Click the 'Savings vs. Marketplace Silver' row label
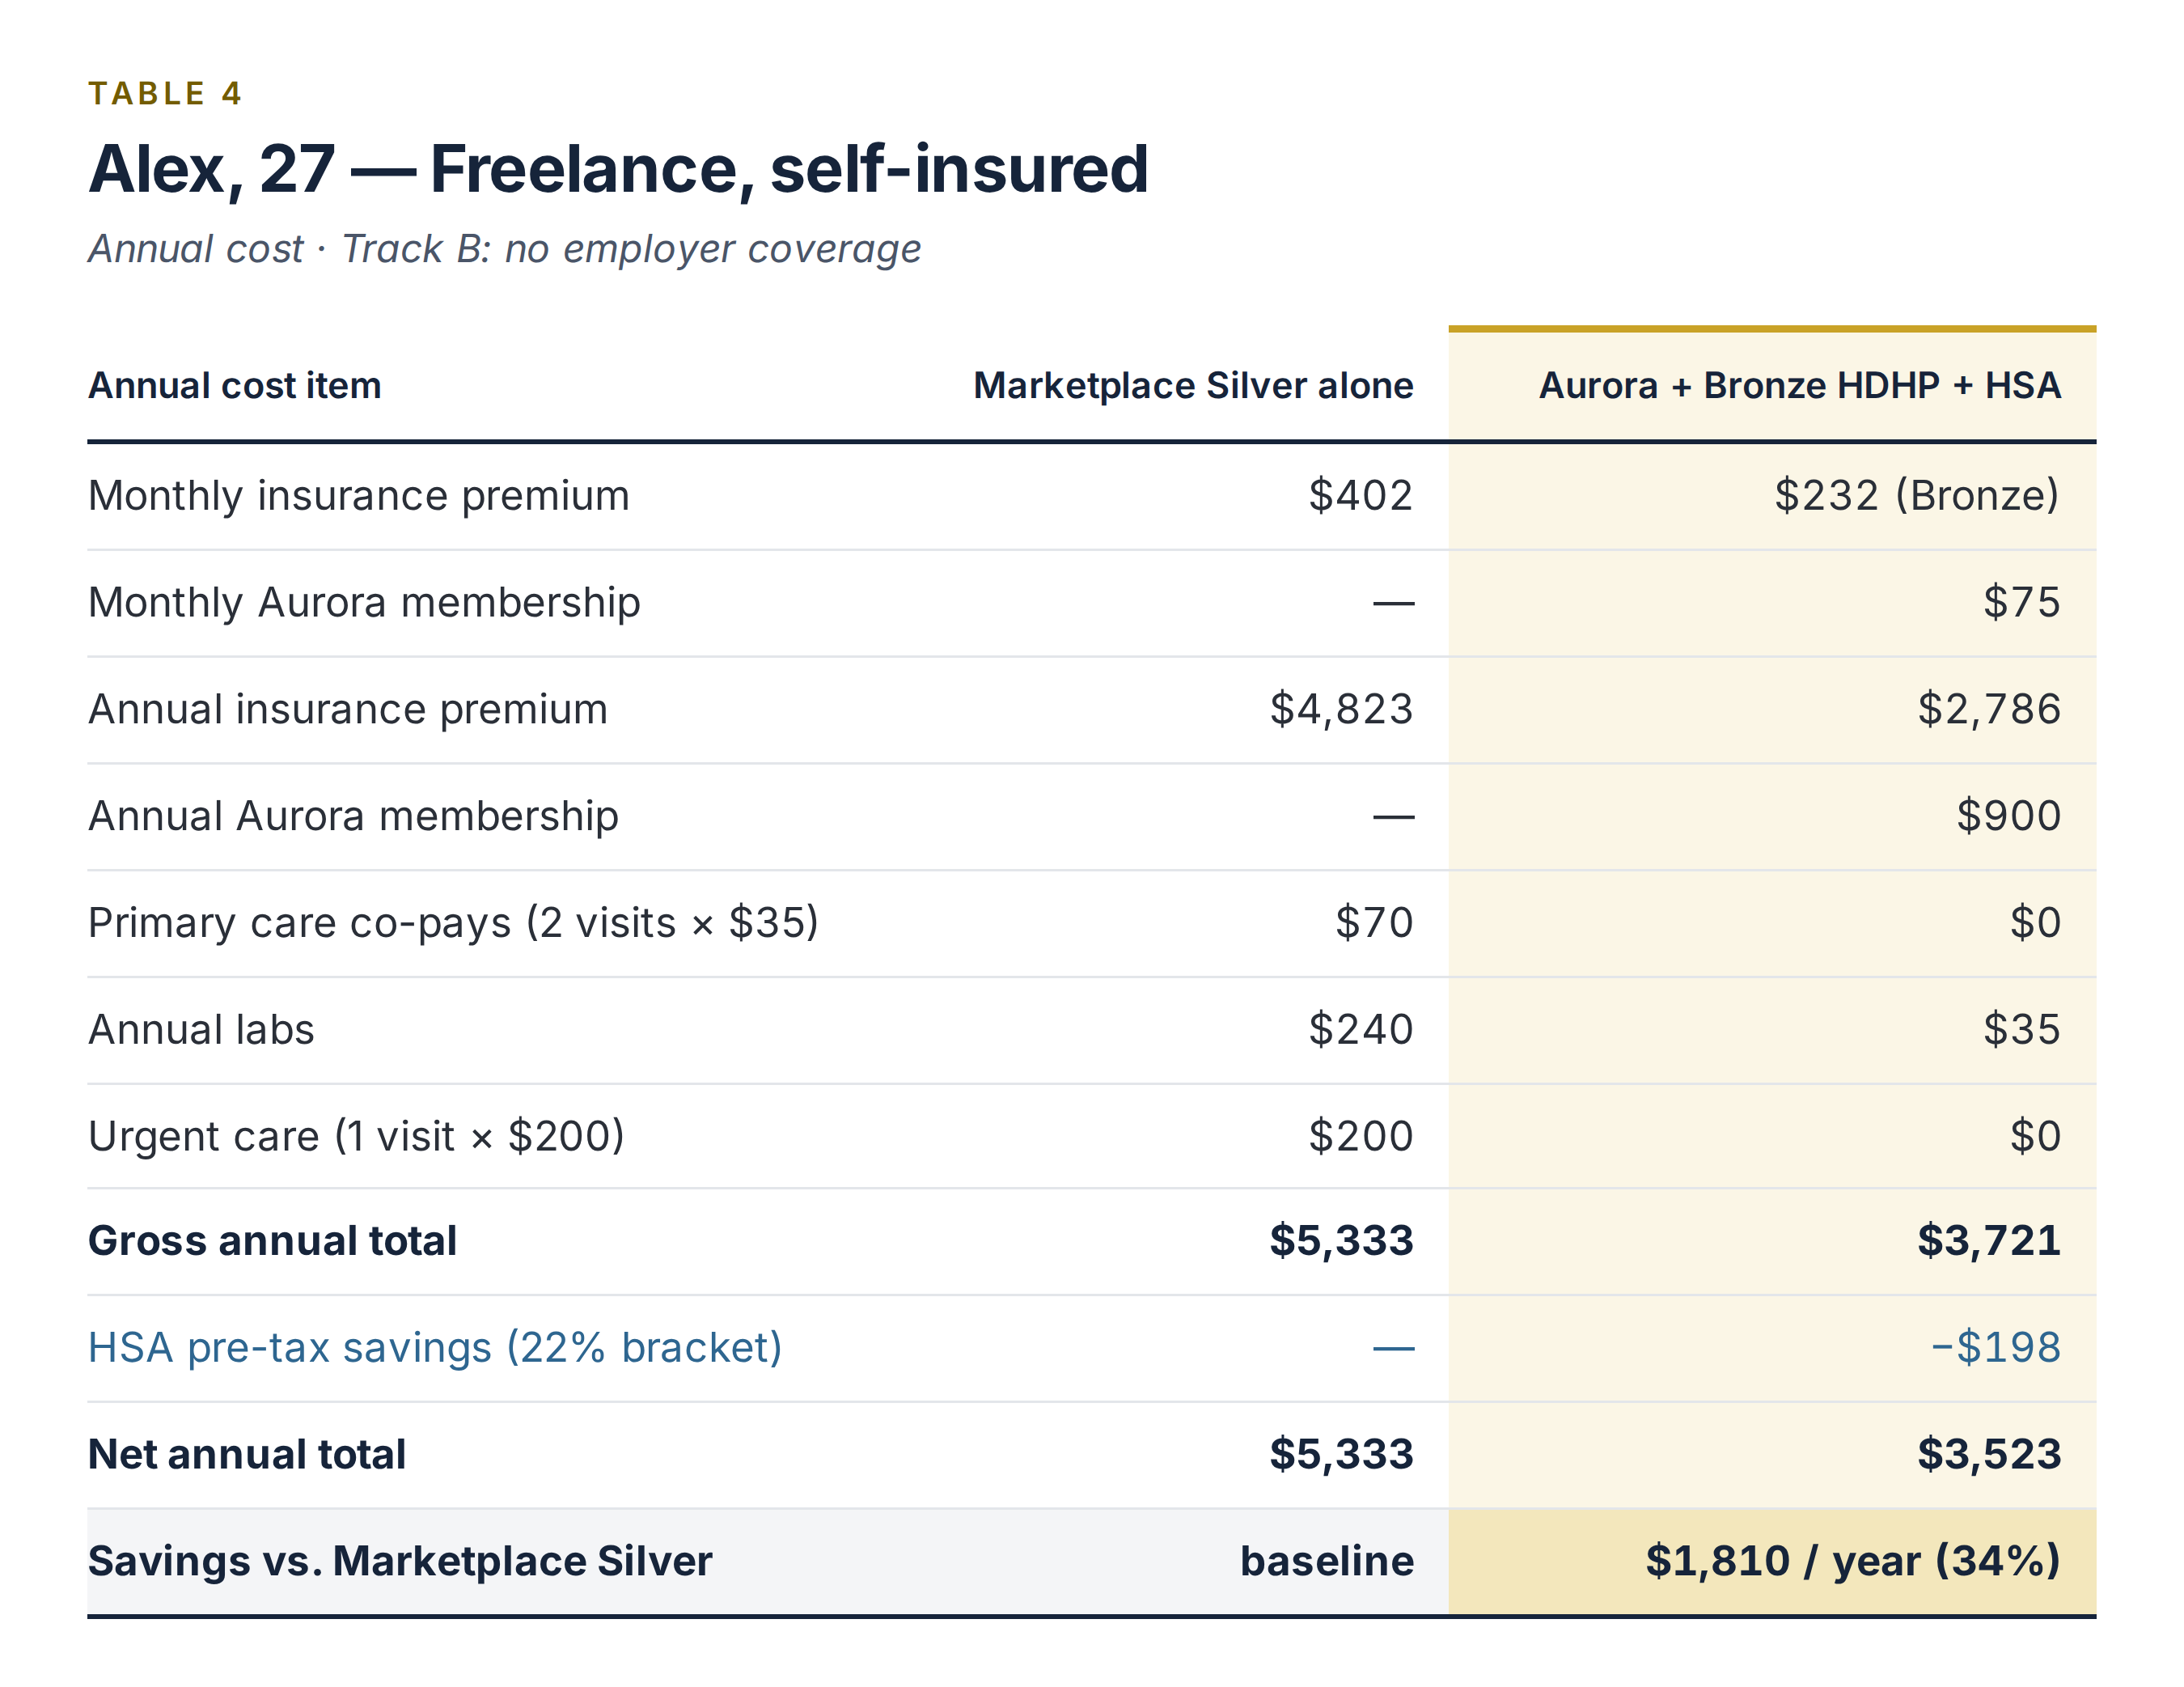Image resolution: width=2184 pixels, height=1687 pixels. pos(400,1562)
